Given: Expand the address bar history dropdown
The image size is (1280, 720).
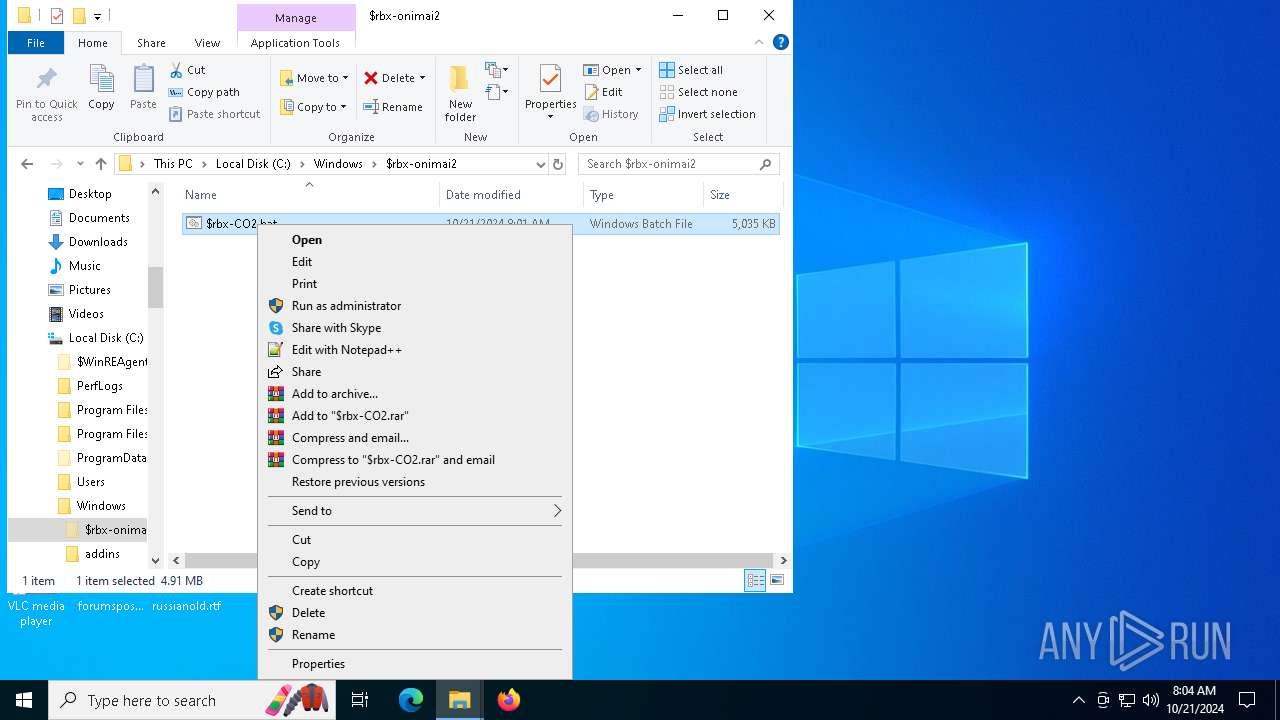Looking at the screenshot, I should pyautogui.click(x=541, y=164).
